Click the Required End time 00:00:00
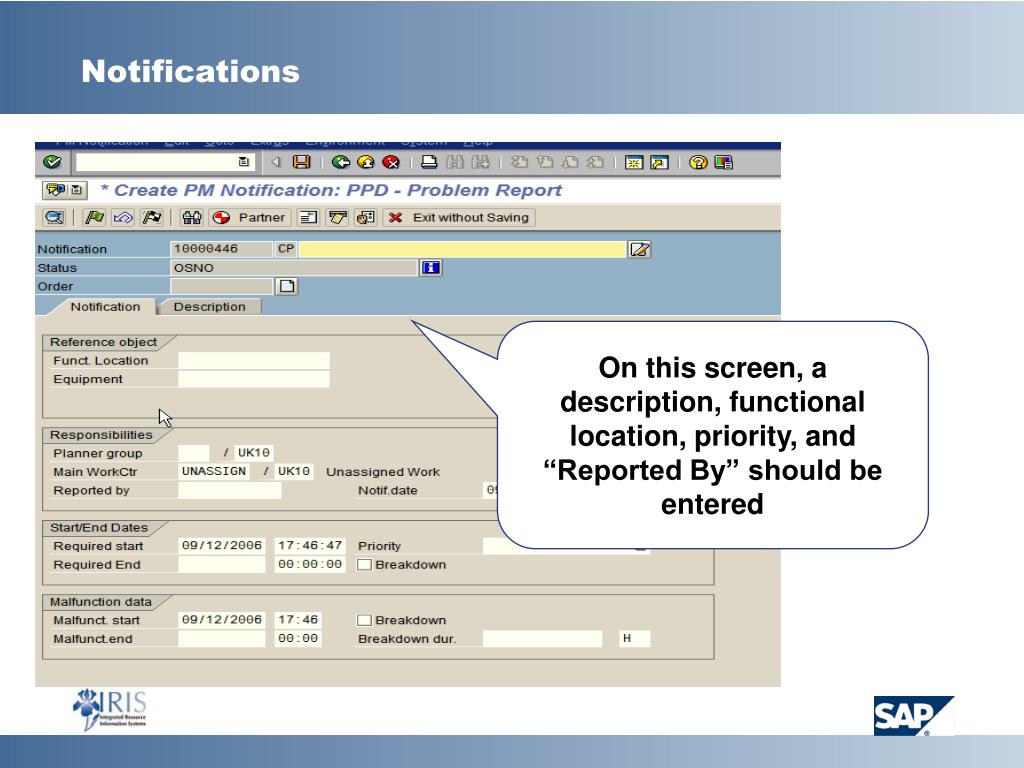 [x=310, y=564]
